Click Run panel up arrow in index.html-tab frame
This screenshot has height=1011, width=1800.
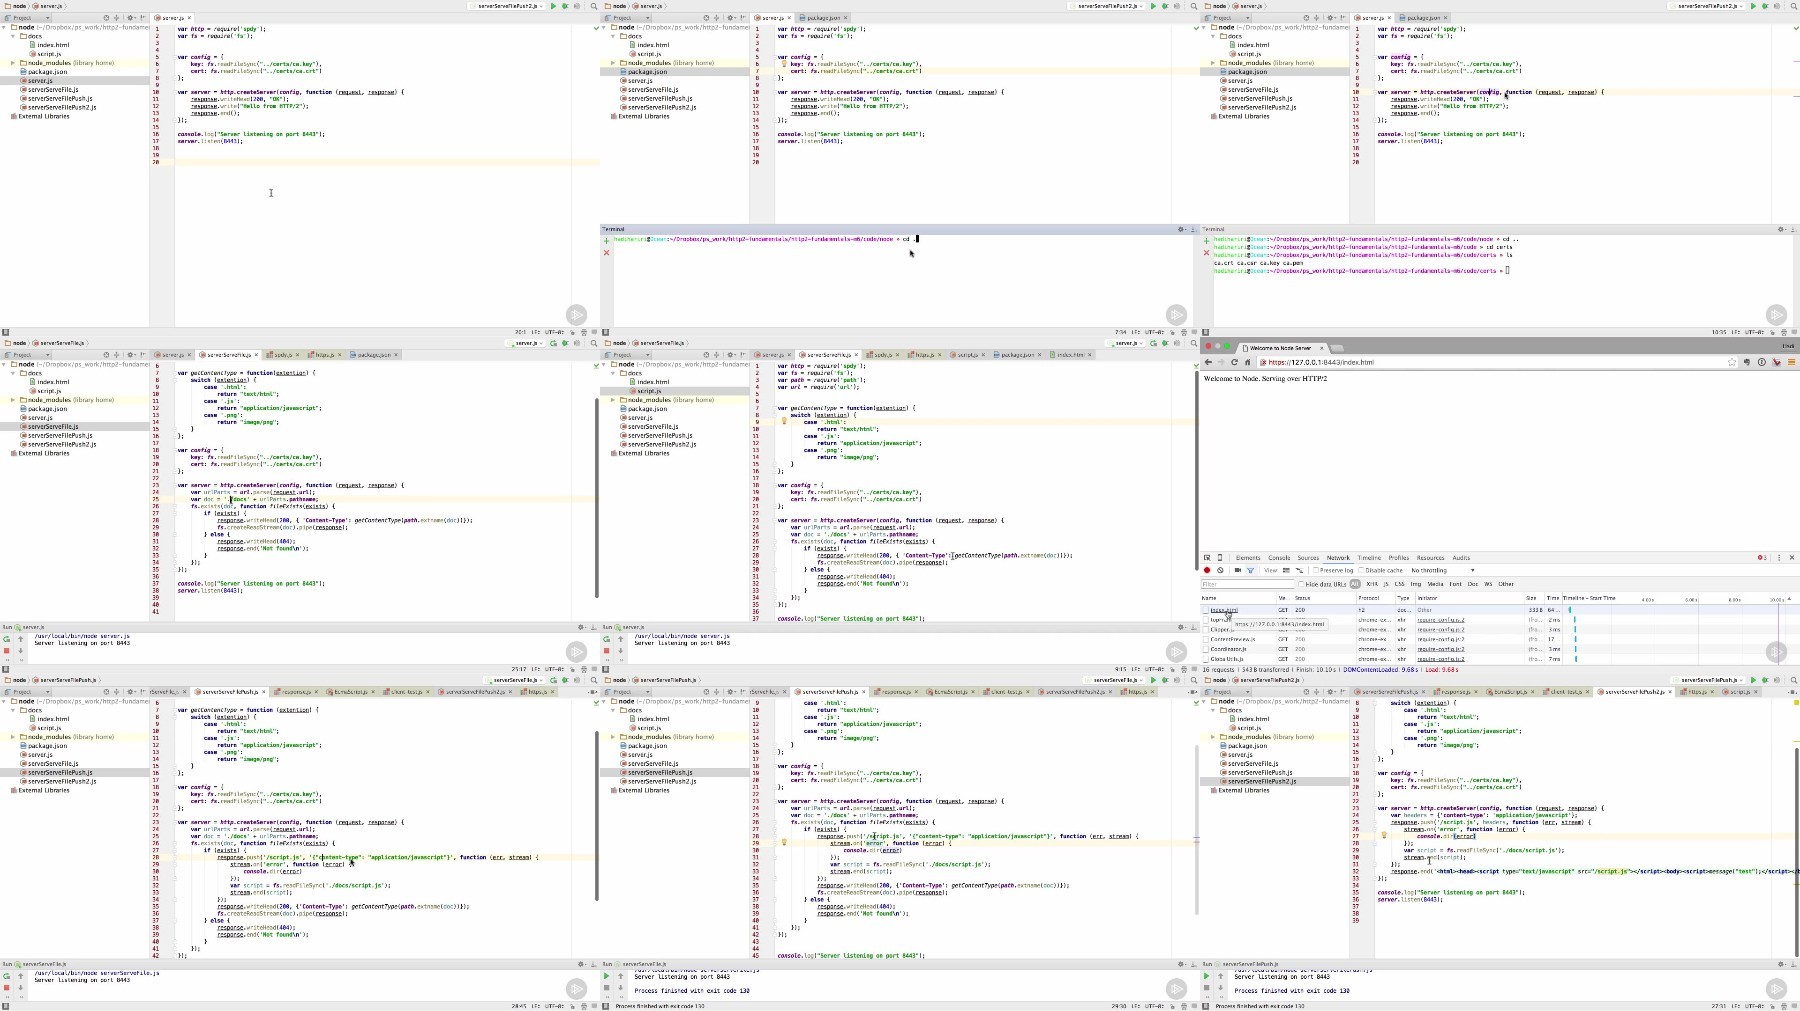tap(620, 639)
